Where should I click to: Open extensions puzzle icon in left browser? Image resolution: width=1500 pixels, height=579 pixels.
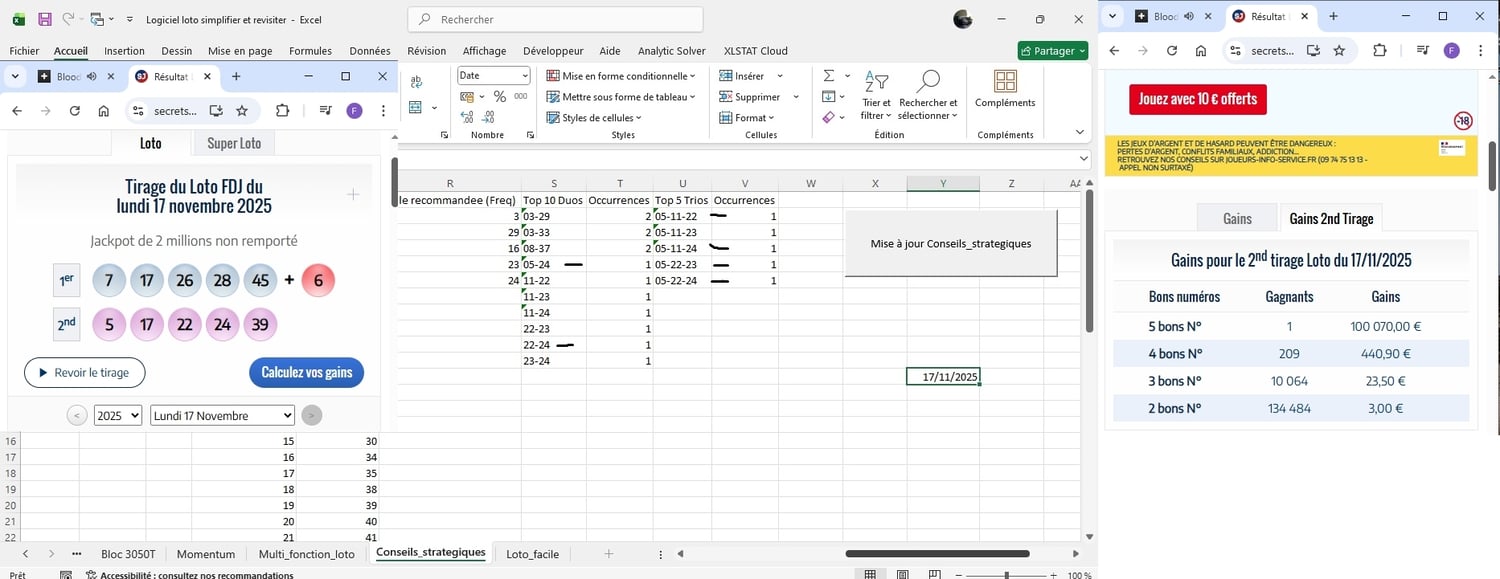pyautogui.click(x=282, y=111)
